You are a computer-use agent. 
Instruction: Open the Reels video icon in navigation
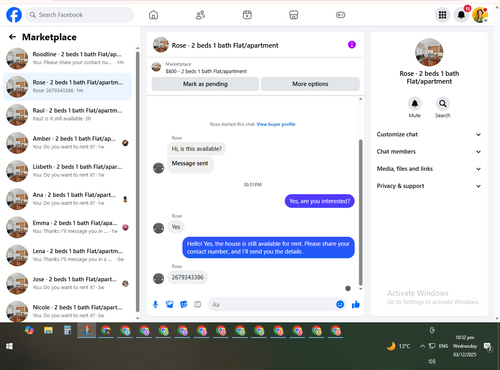click(x=247, y=15)
